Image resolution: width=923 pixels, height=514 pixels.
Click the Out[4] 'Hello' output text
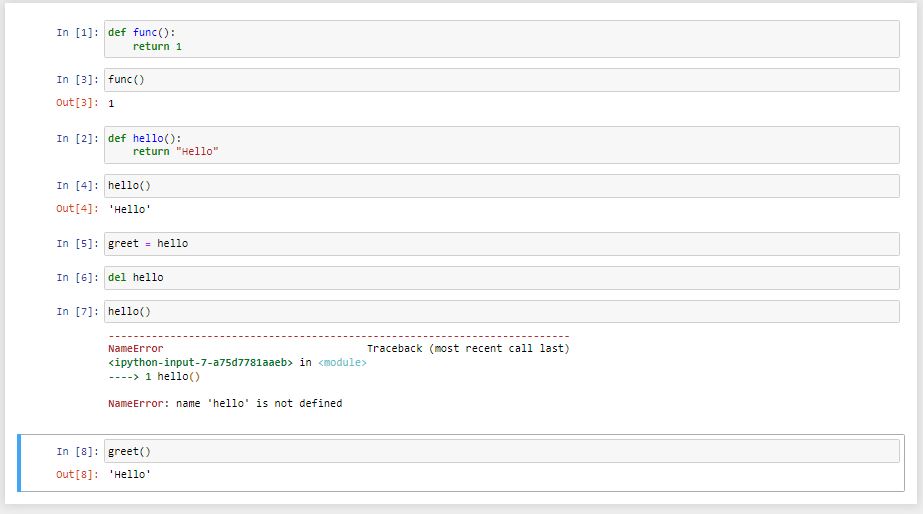129,209
